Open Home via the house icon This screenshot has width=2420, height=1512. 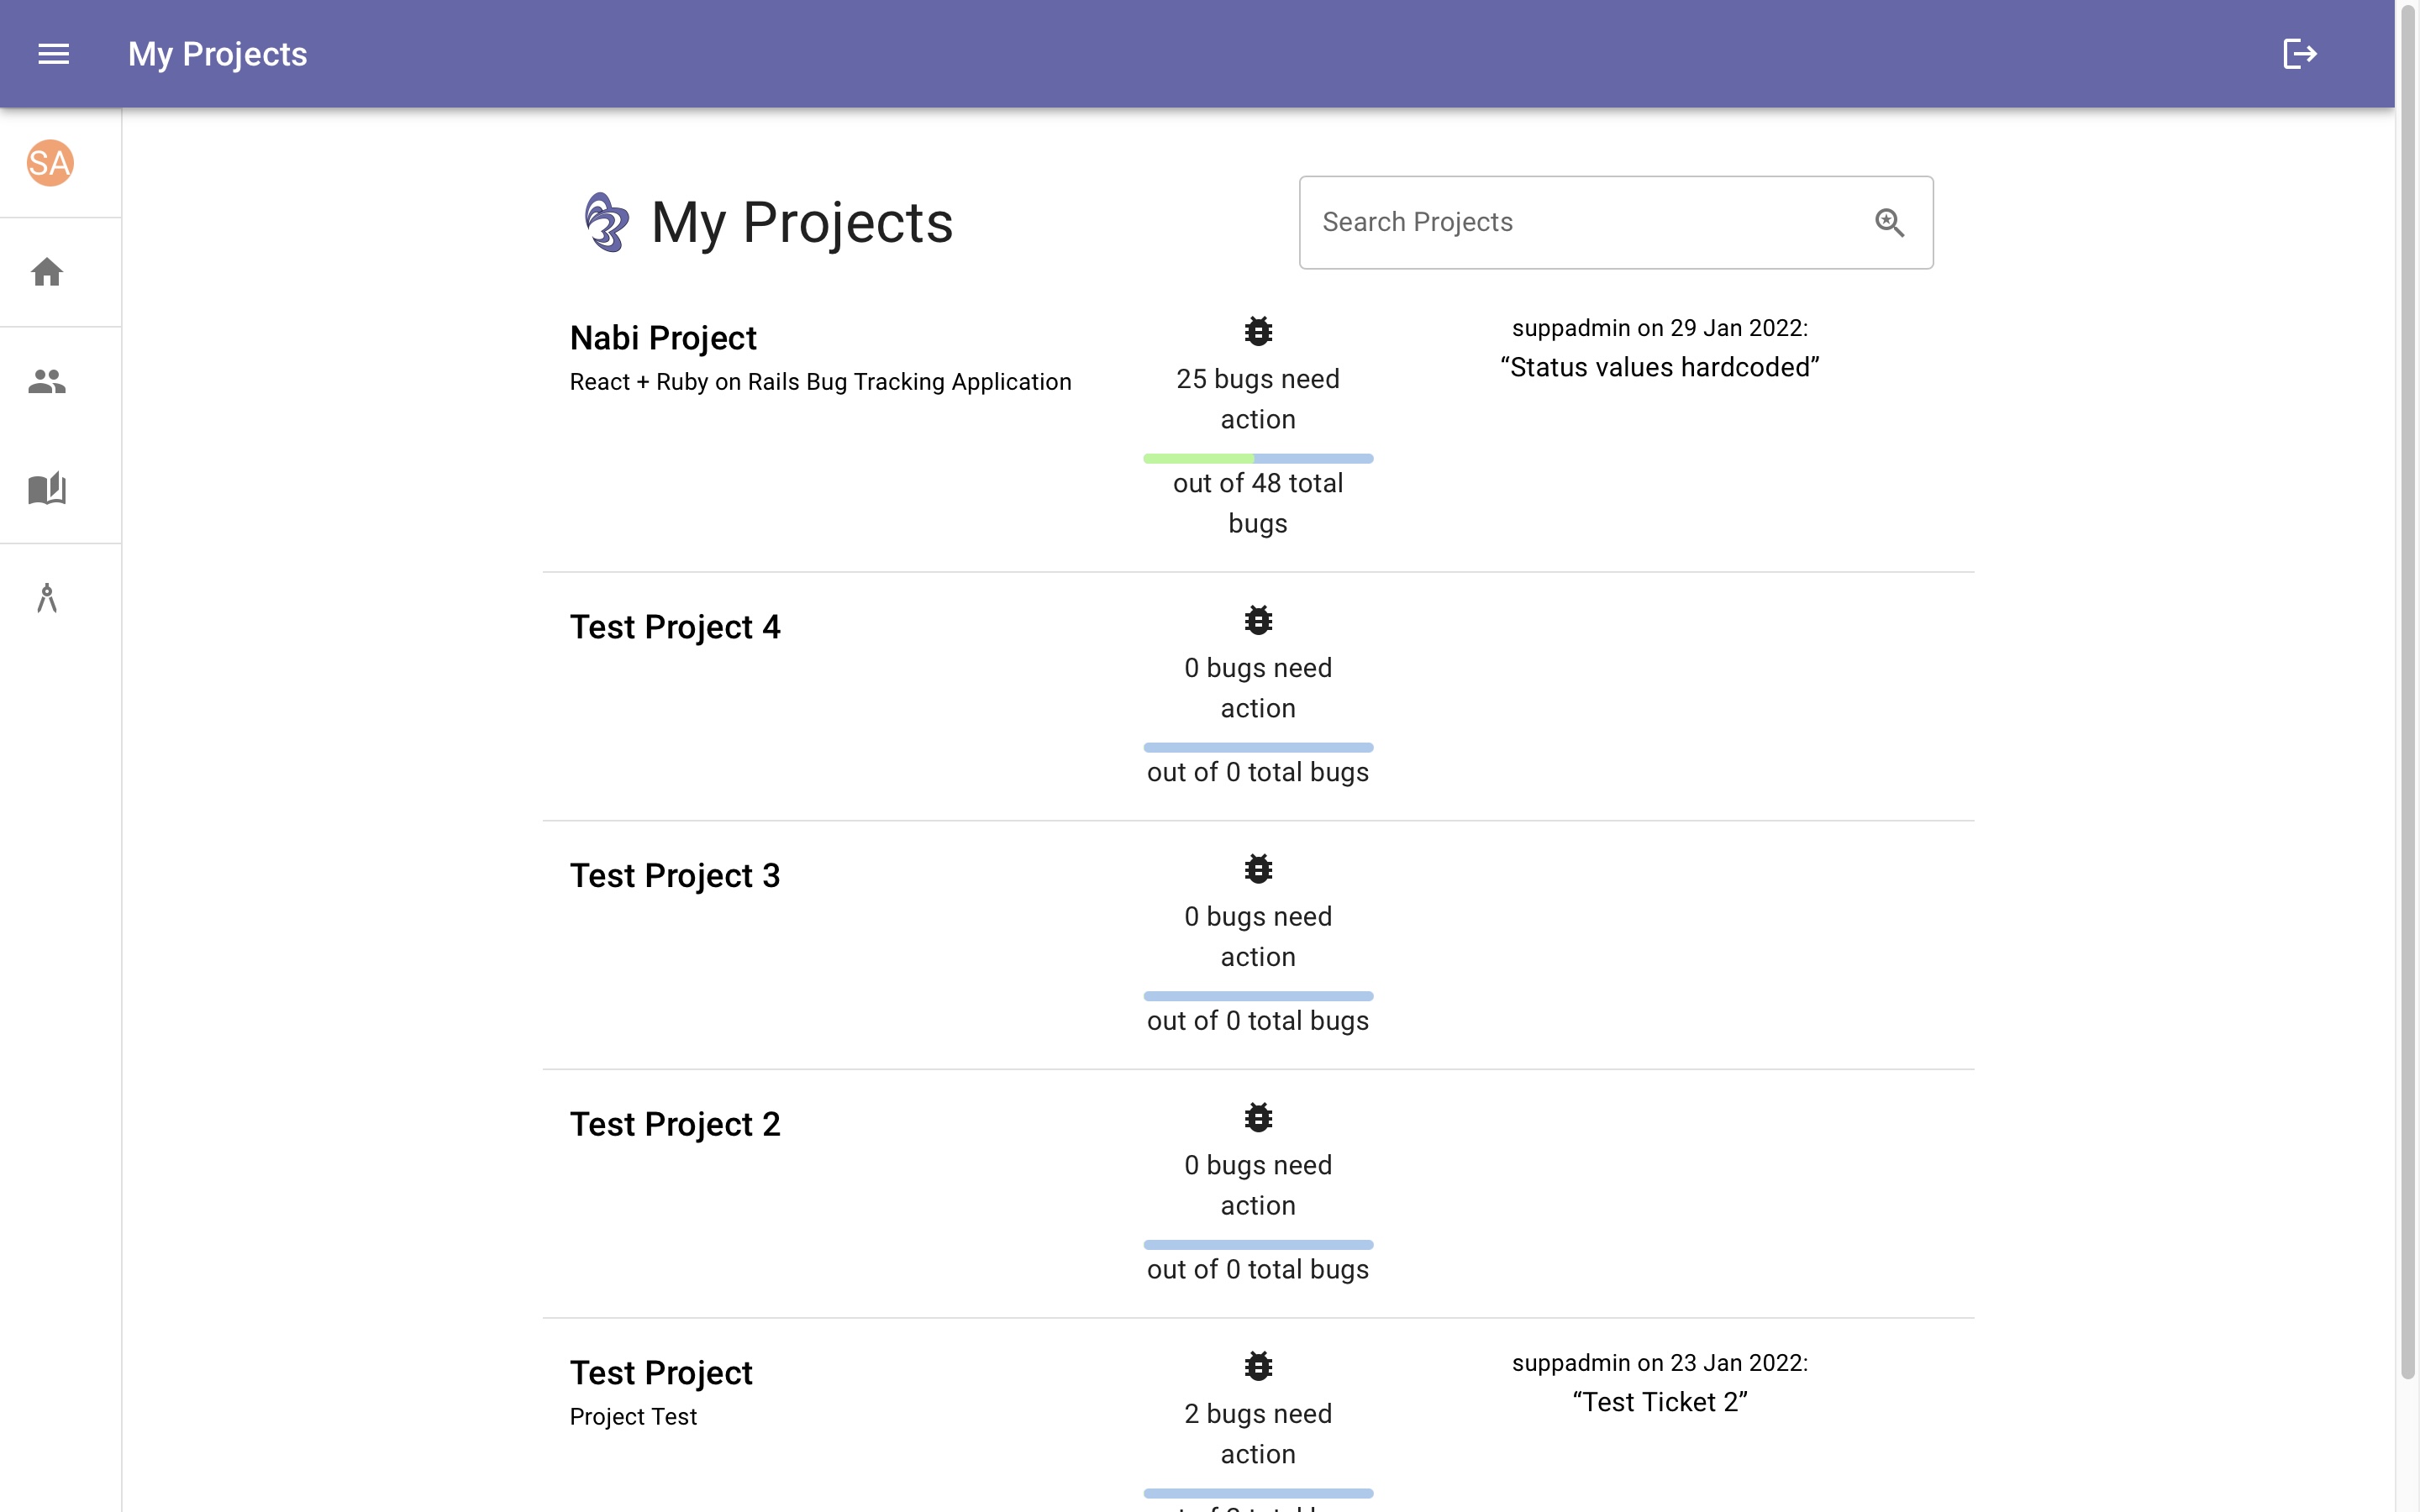[46, 272]
